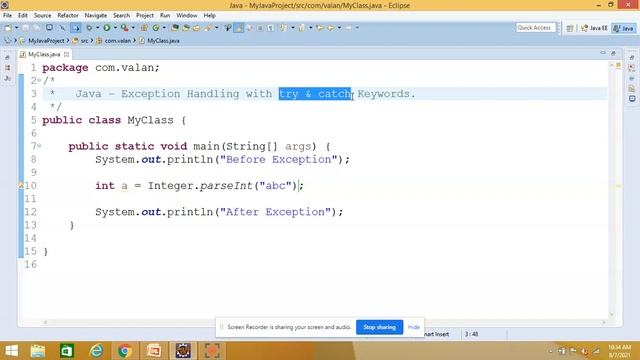Open File Explorer from the taskbar
The height and width of the screenshot is (360, 640).
click(38, 351)
